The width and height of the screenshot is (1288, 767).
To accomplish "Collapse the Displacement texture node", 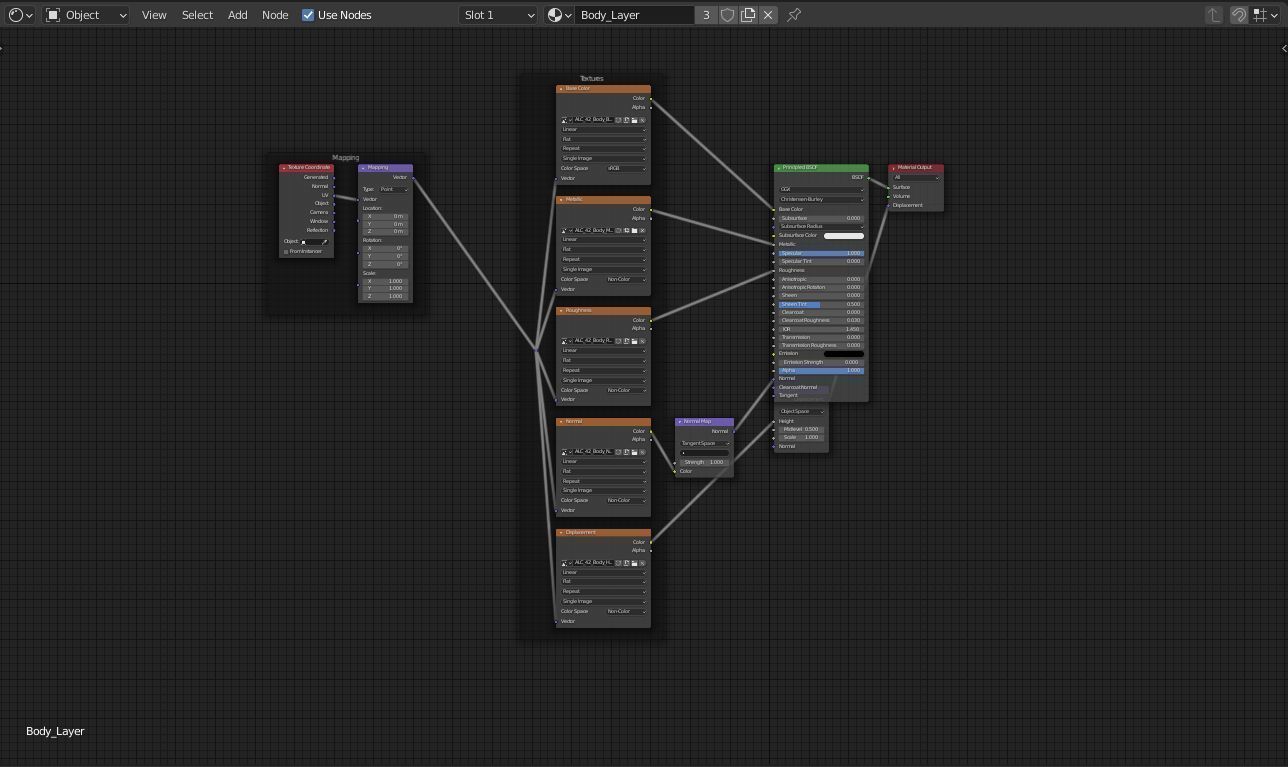I will [561, 533].
